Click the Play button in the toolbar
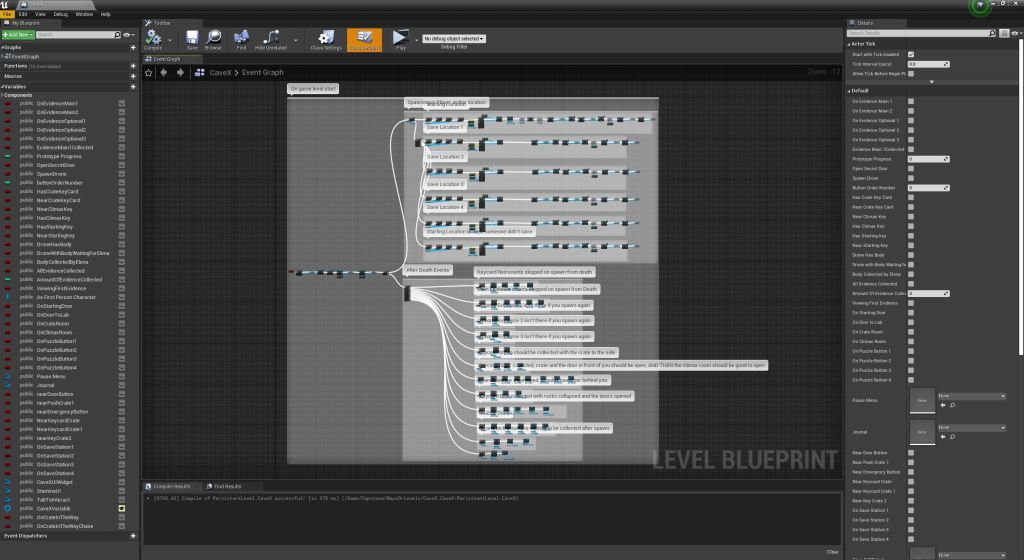Viewport: 1024px width, 560px height. click(x=400, y=40)
